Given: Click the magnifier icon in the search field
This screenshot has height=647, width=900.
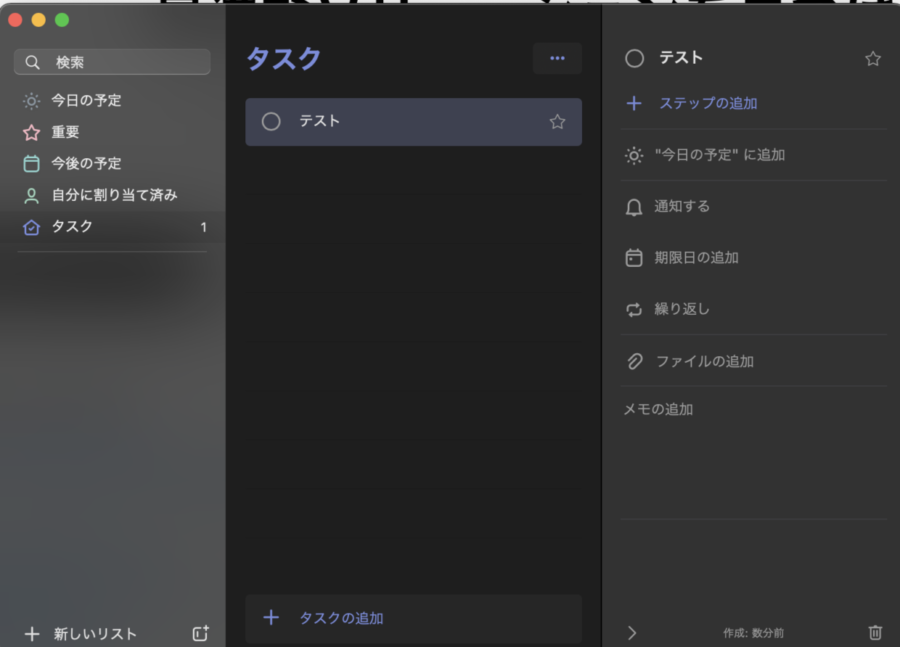Looking at the screenshot, I should (33, 62).
